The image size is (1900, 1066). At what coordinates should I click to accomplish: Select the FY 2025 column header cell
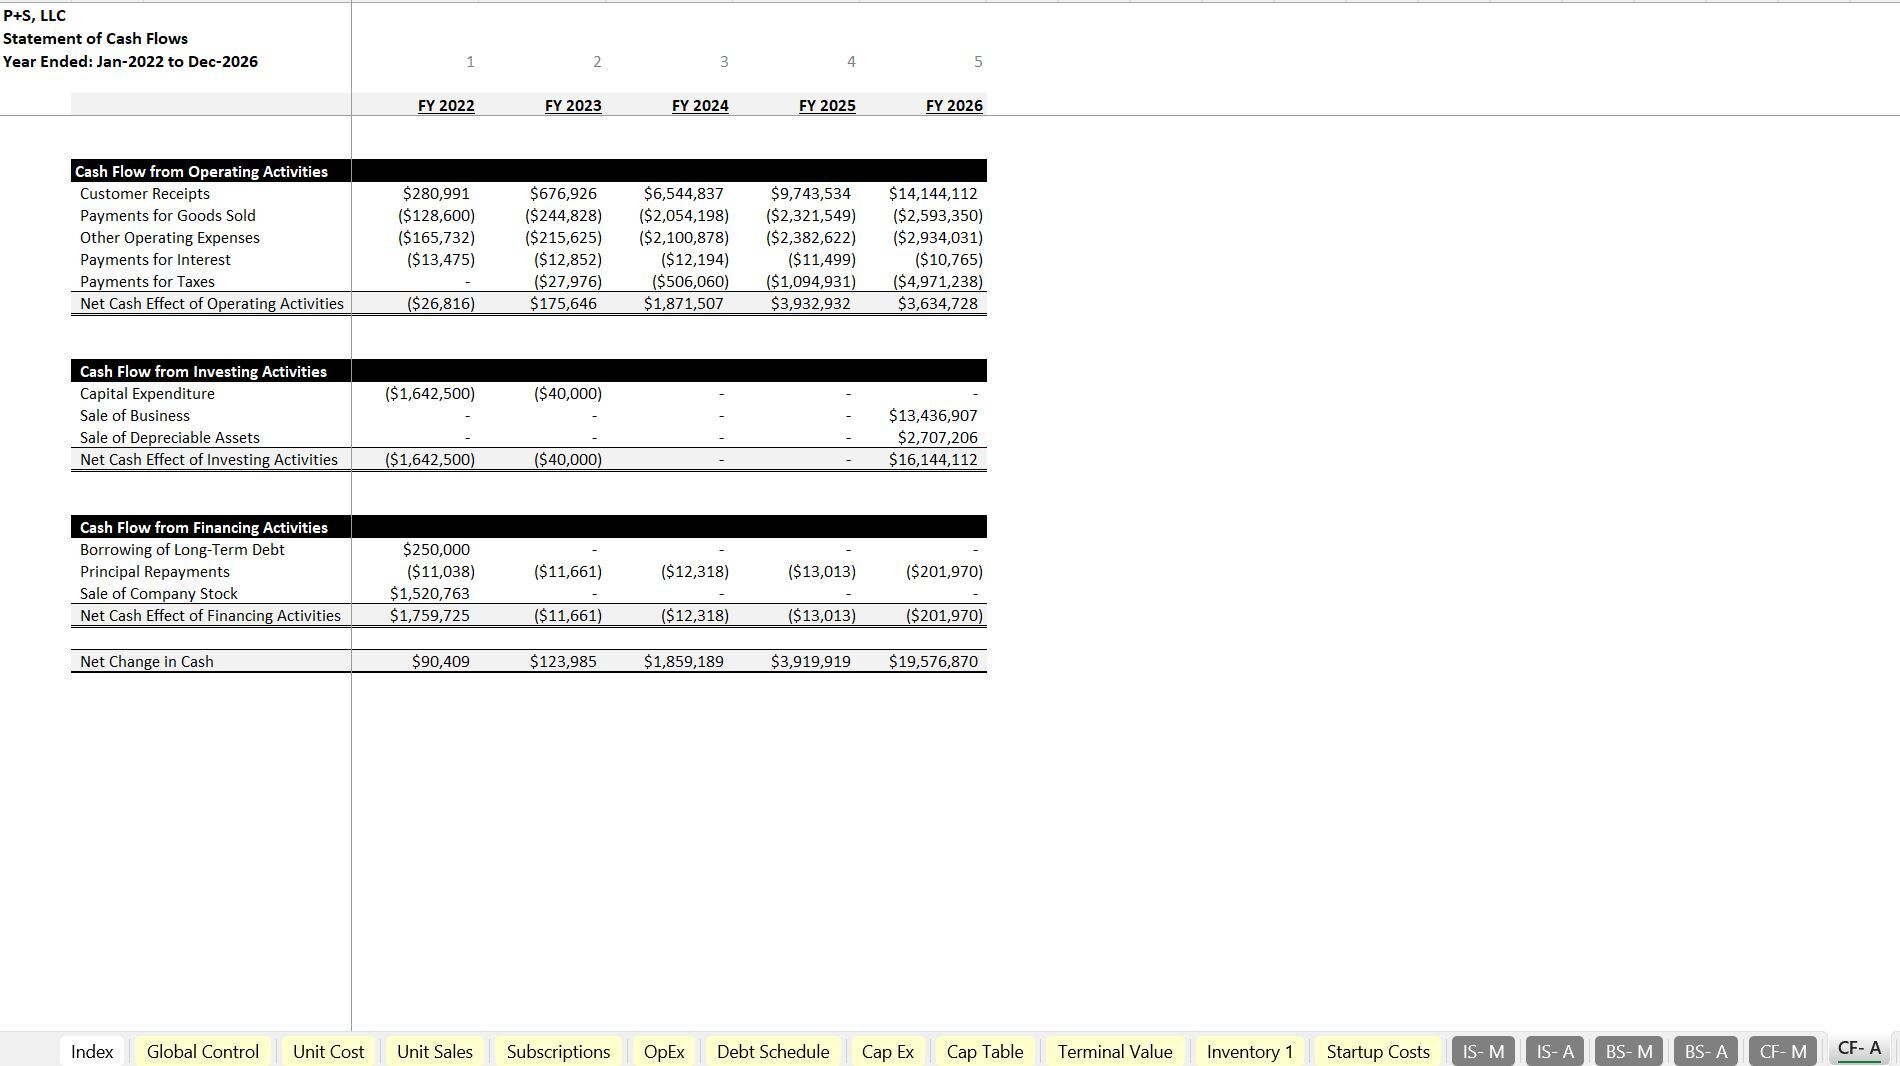point(827,105)
